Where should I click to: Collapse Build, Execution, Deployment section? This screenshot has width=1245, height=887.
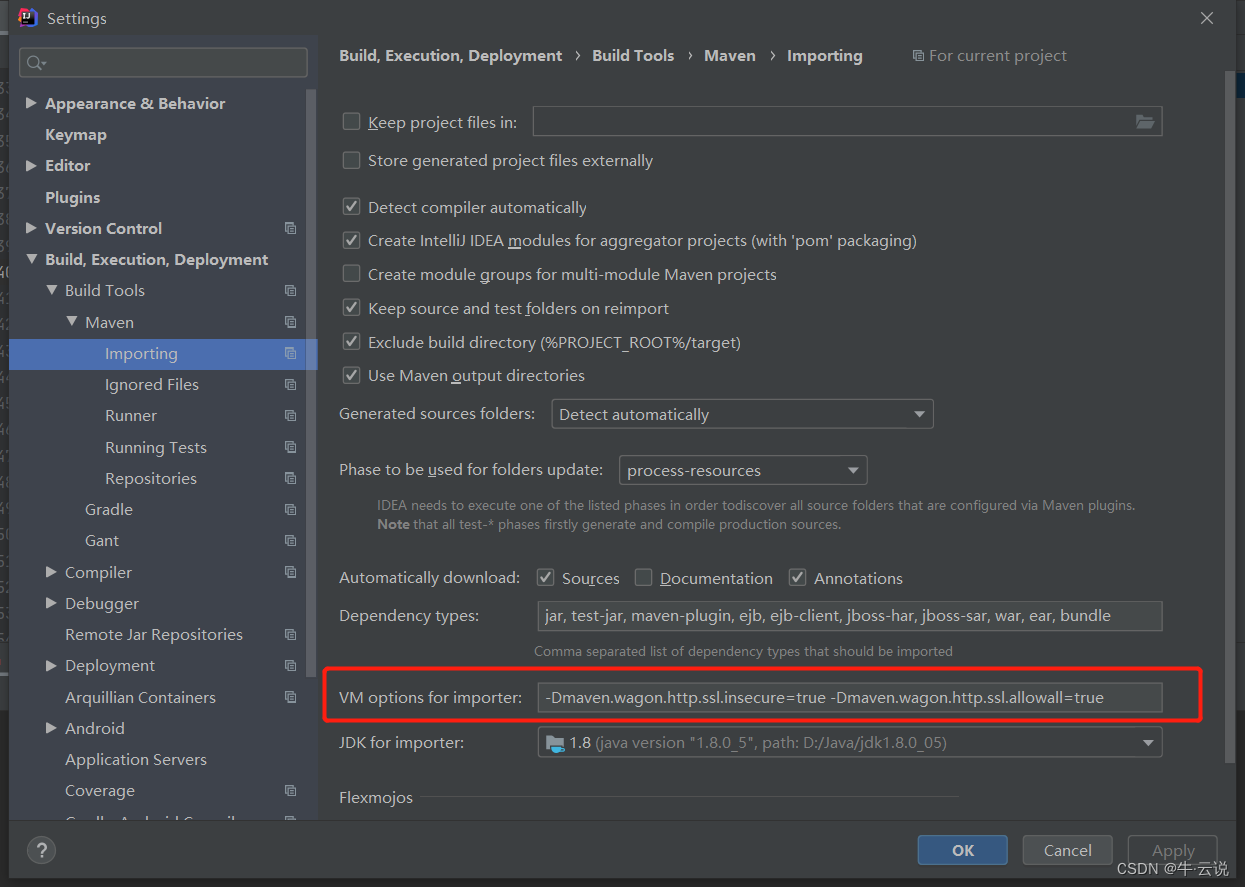tap(31, 260)
